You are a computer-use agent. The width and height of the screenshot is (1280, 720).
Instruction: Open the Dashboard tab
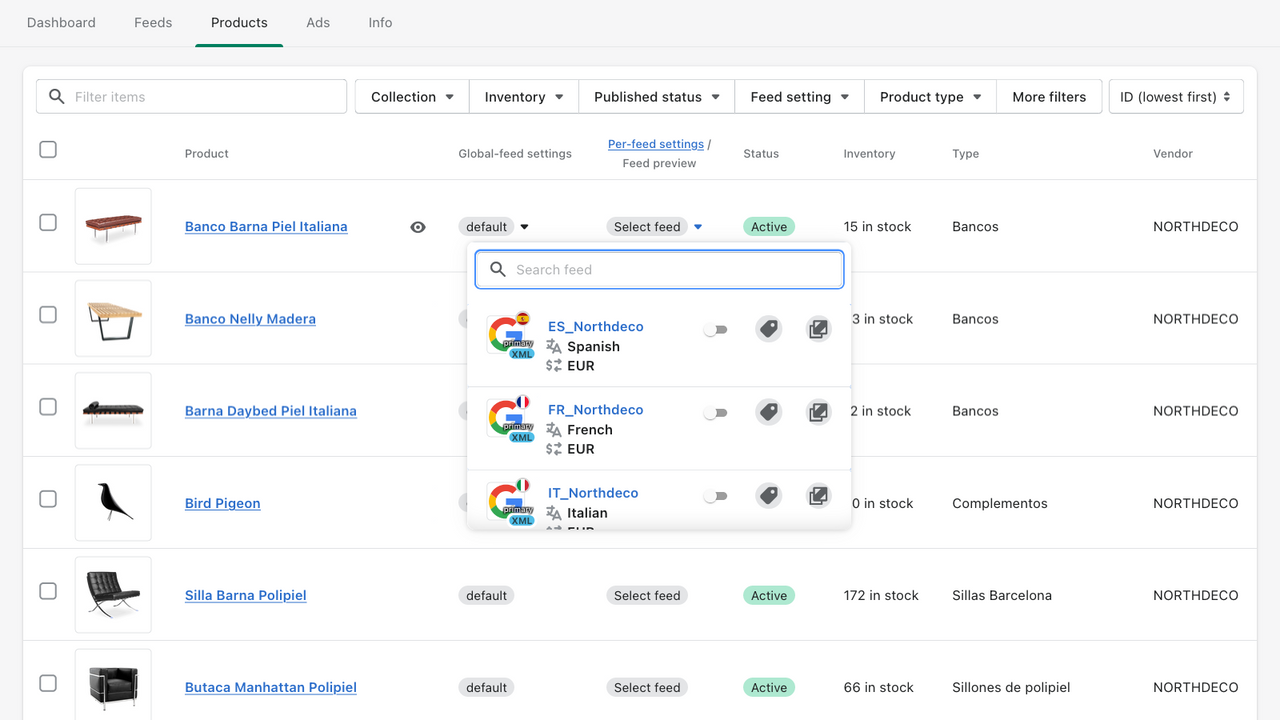pyautogui.click(x=61, y=22)
